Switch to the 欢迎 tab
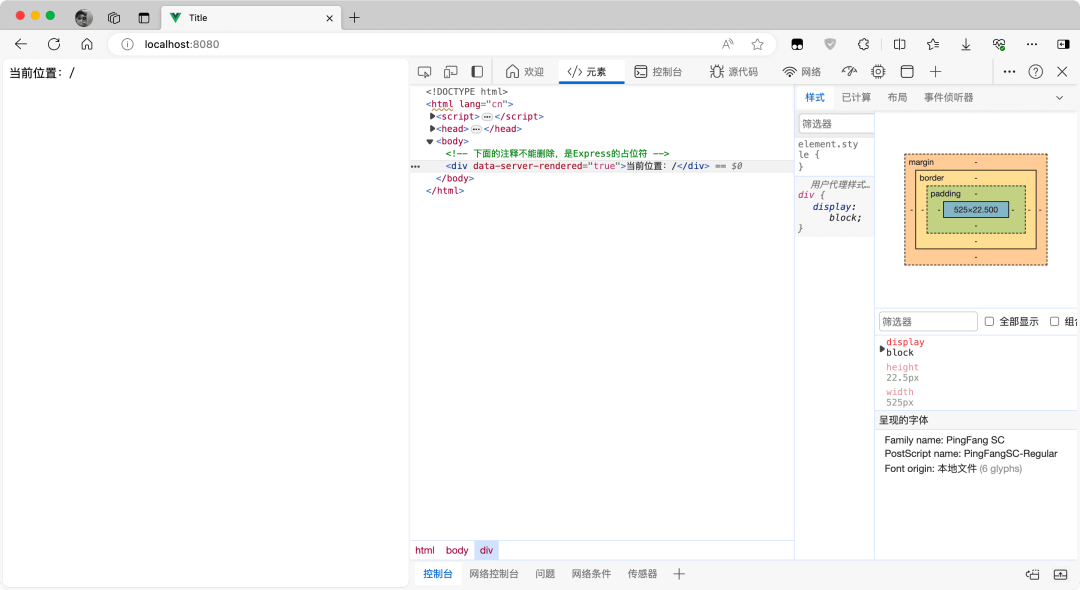 525,72
